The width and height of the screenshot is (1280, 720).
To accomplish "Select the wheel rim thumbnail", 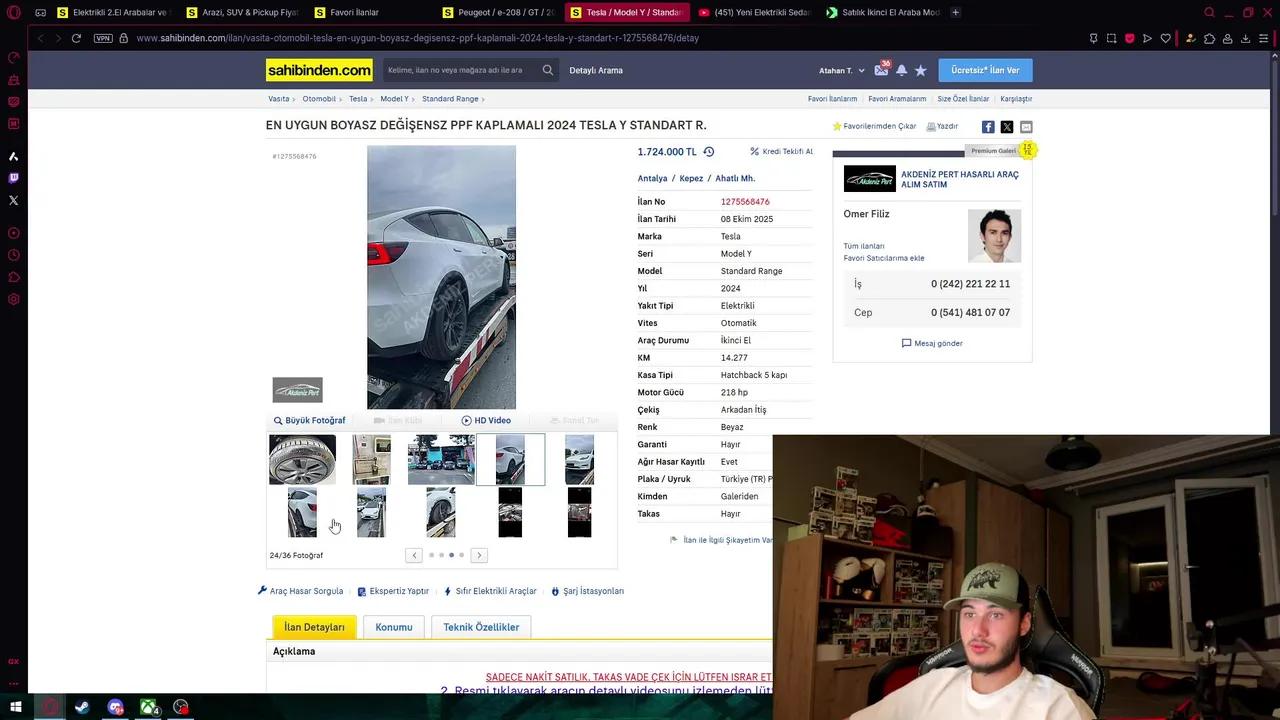I will (302, 459).
